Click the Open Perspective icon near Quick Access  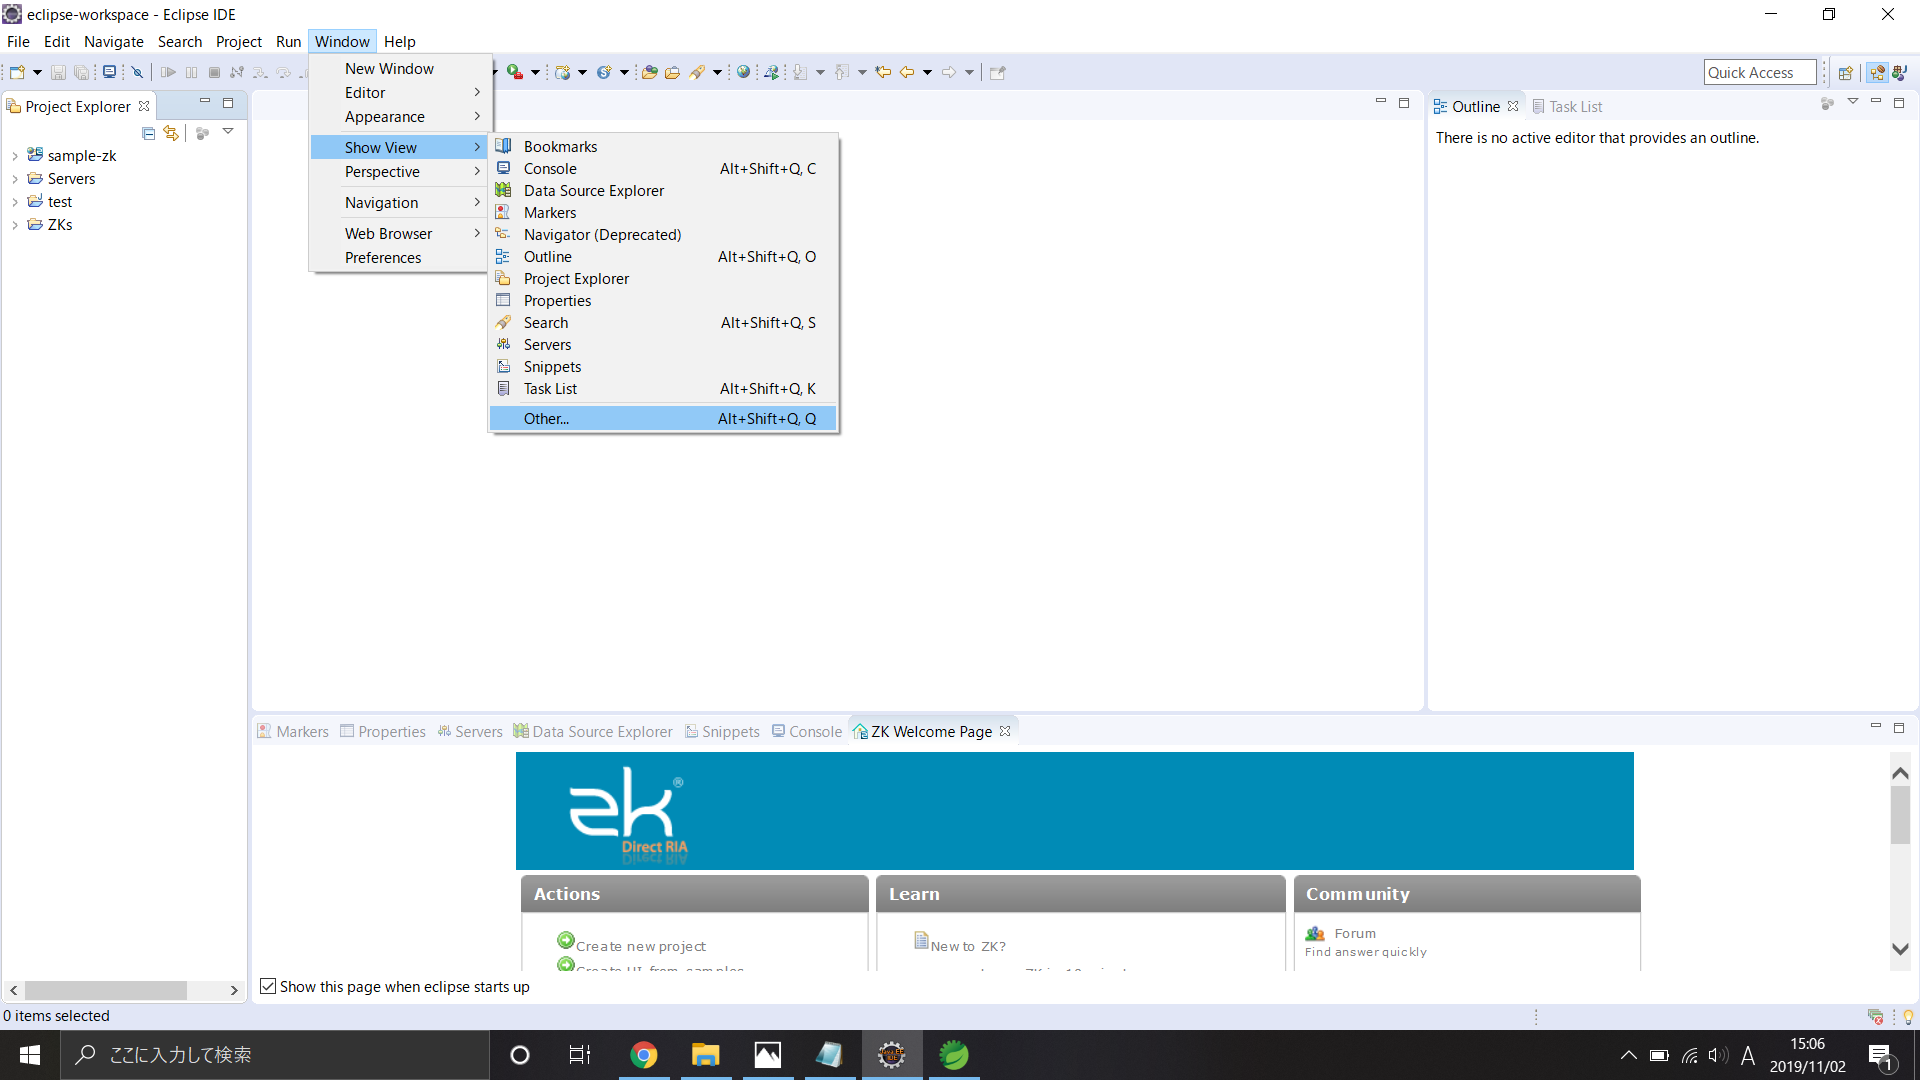coord(1846,72)
